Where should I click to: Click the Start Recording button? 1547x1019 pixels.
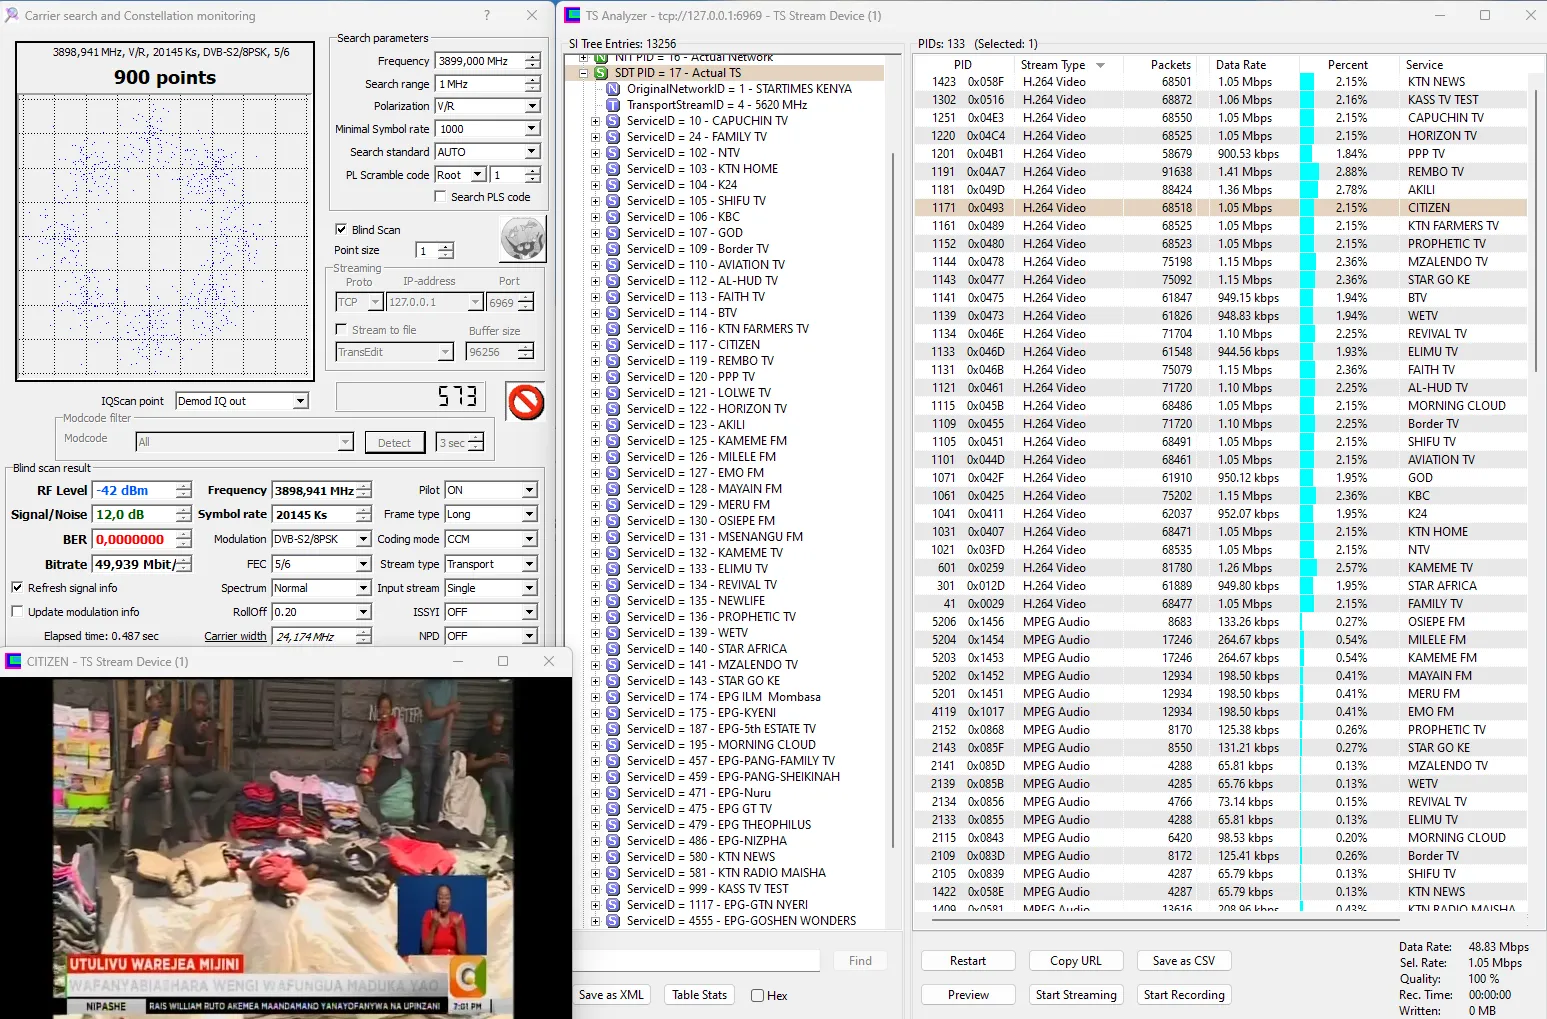pos(1184,995)
